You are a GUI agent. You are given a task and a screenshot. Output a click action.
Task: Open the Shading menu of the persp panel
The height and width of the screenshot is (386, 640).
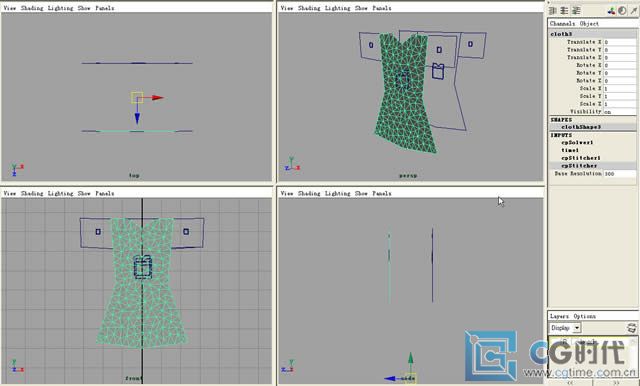point(309,8)
